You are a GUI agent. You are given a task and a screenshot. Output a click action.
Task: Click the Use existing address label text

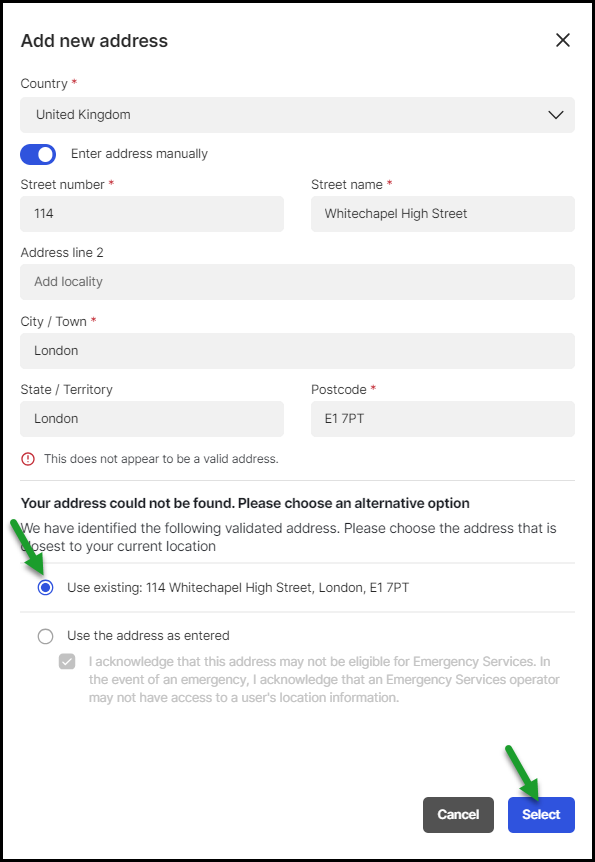[238, 588]
